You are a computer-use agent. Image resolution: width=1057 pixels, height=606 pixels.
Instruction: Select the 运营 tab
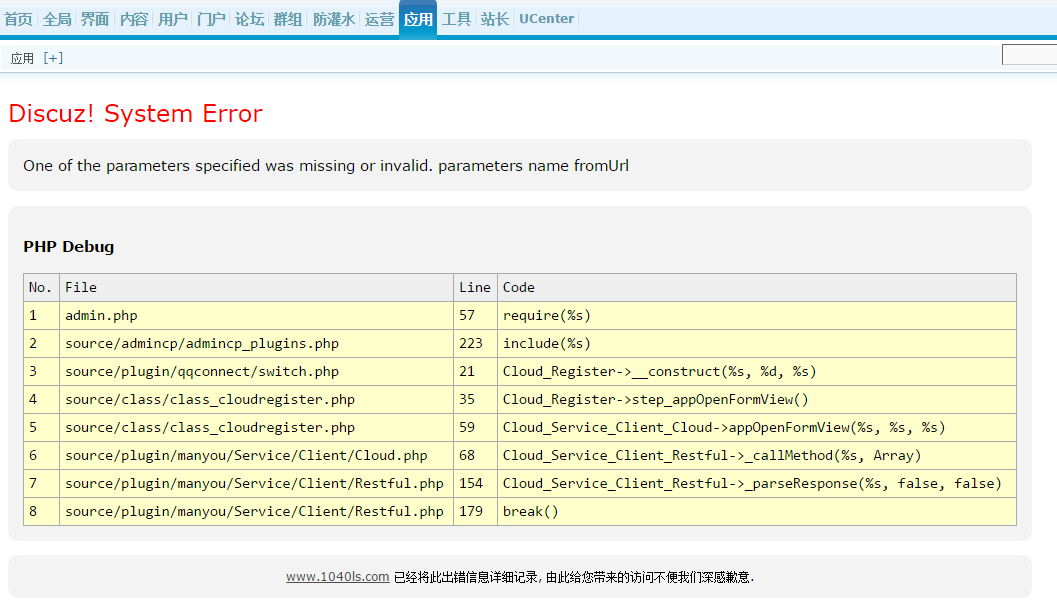coord(380,19)
